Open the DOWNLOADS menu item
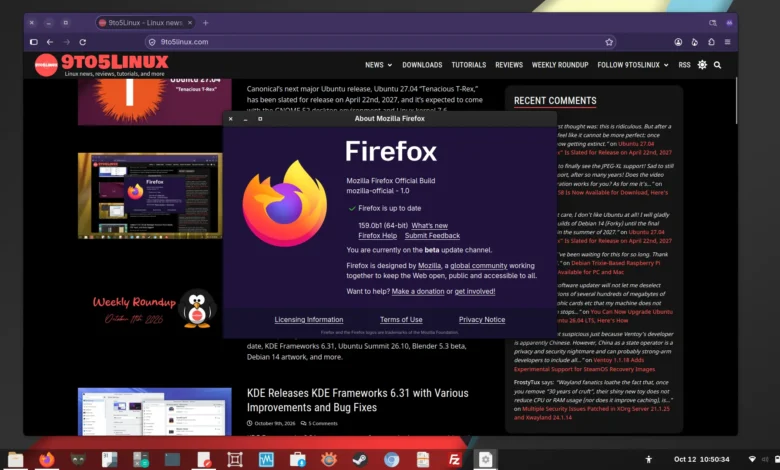This screenshot has width=780, height=470. (x=422, y=65)
